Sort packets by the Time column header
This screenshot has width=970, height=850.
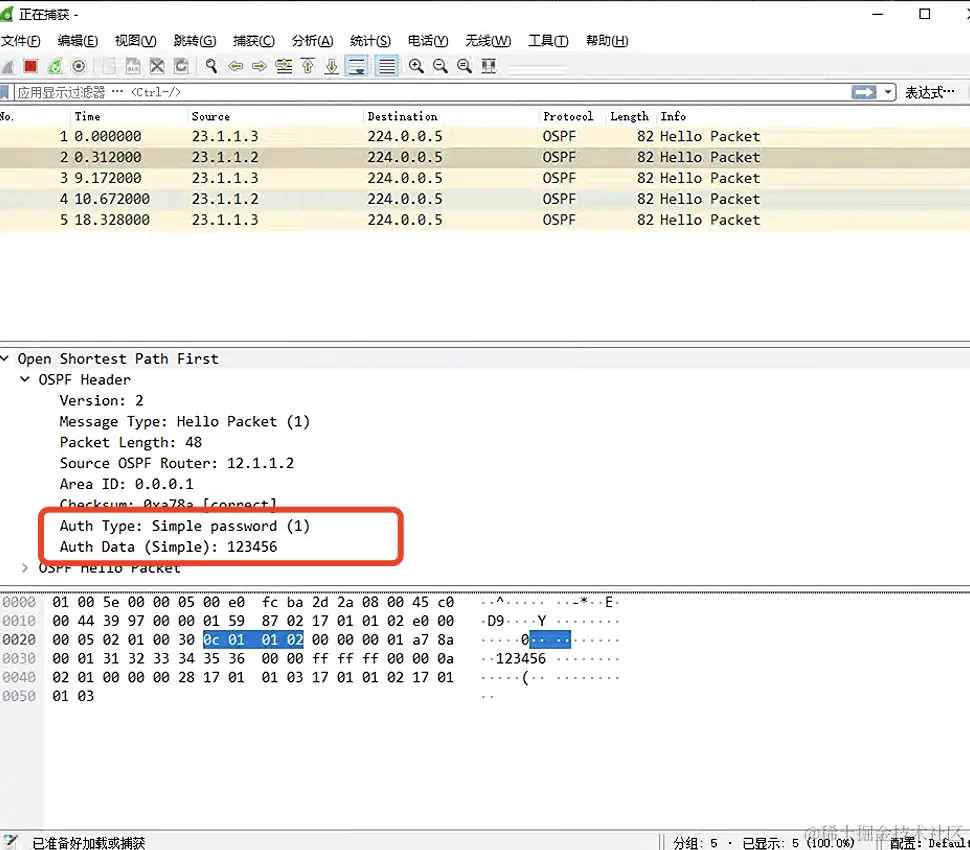[128, 116]
